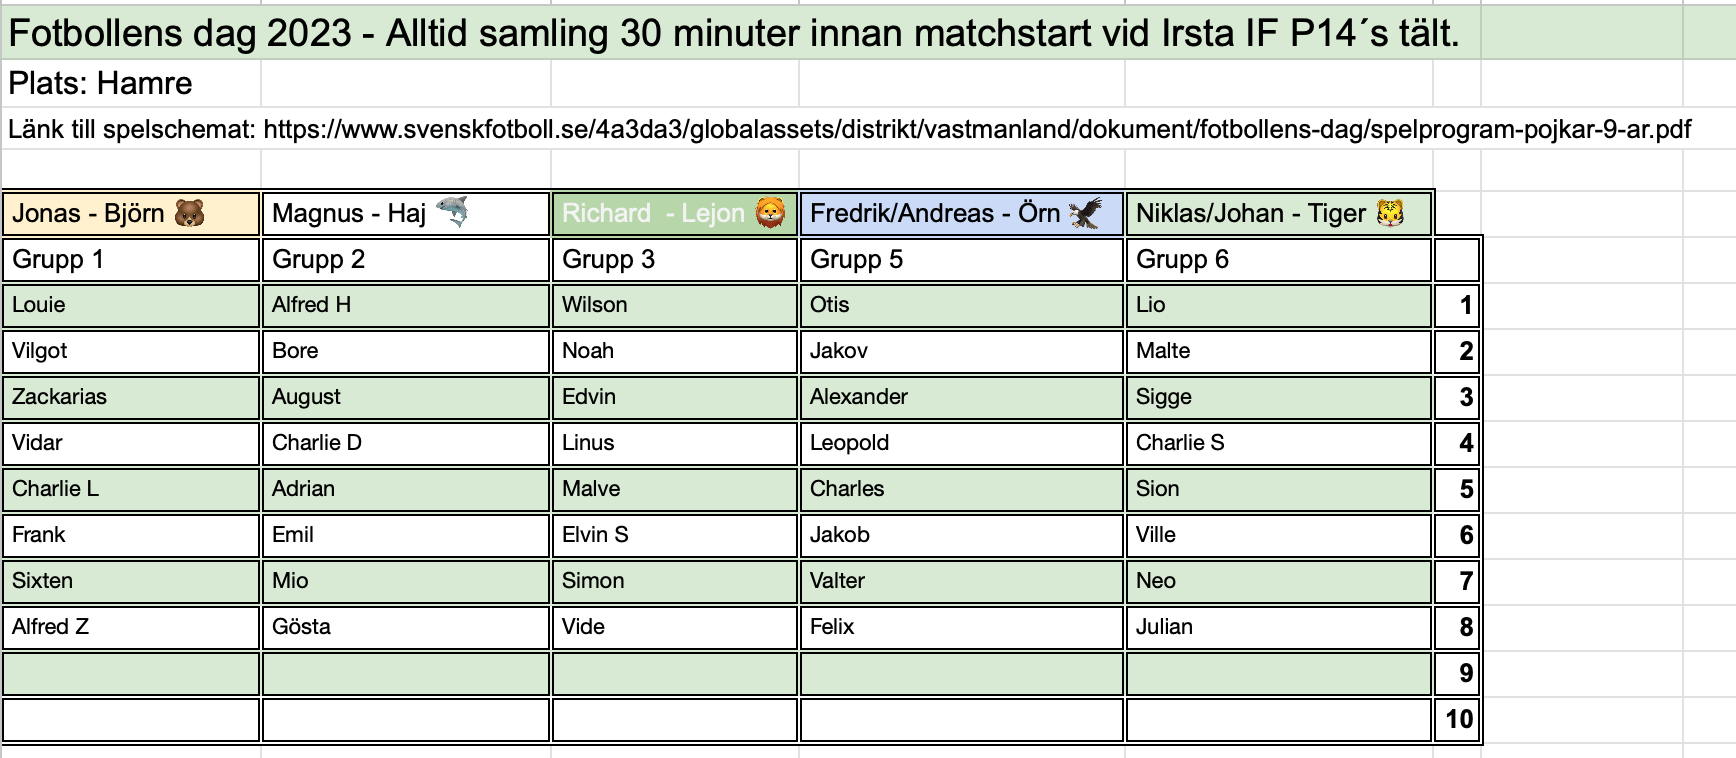Select the cell Plats: Hamre

[x=131, y=84]
